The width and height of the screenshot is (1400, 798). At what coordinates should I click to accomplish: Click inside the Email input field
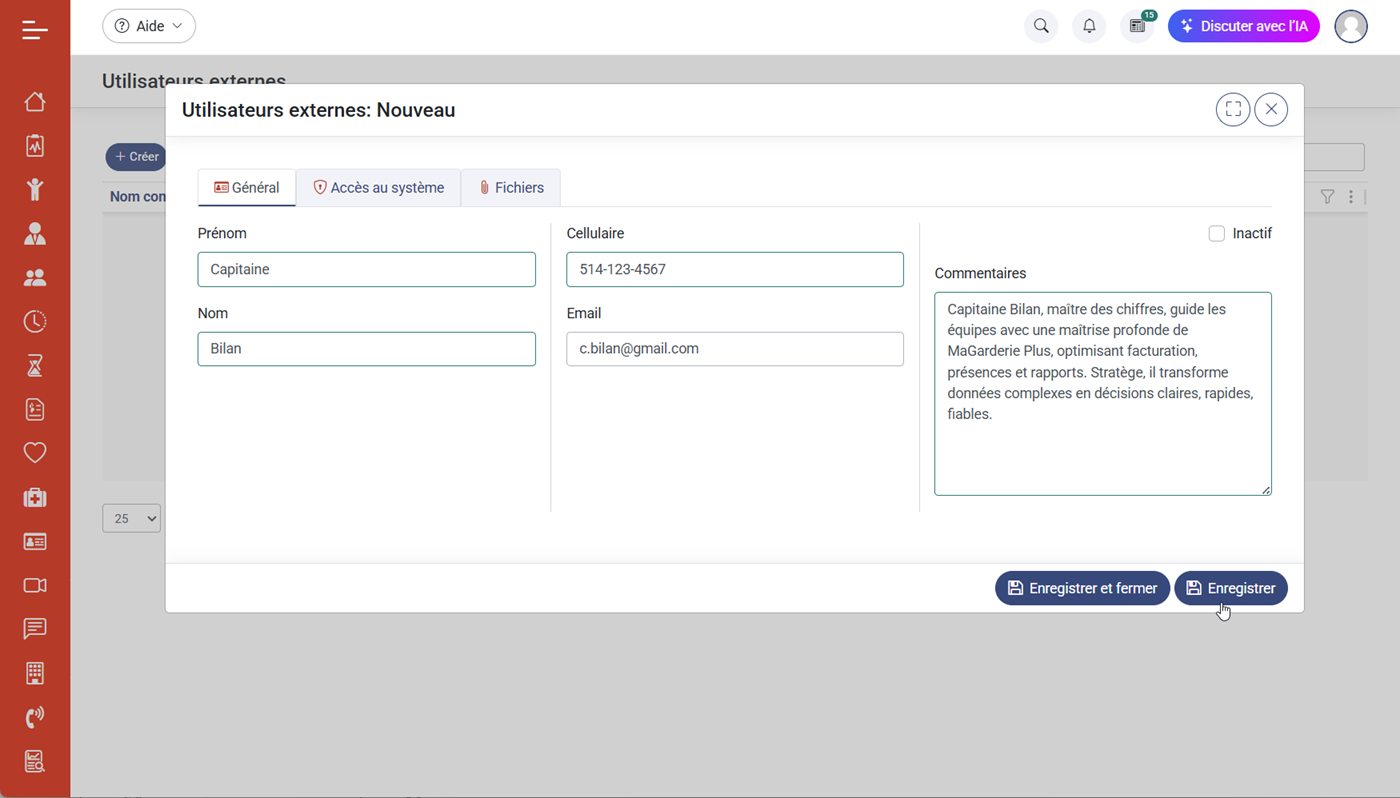pyautogui.click(x=735, y=348)
